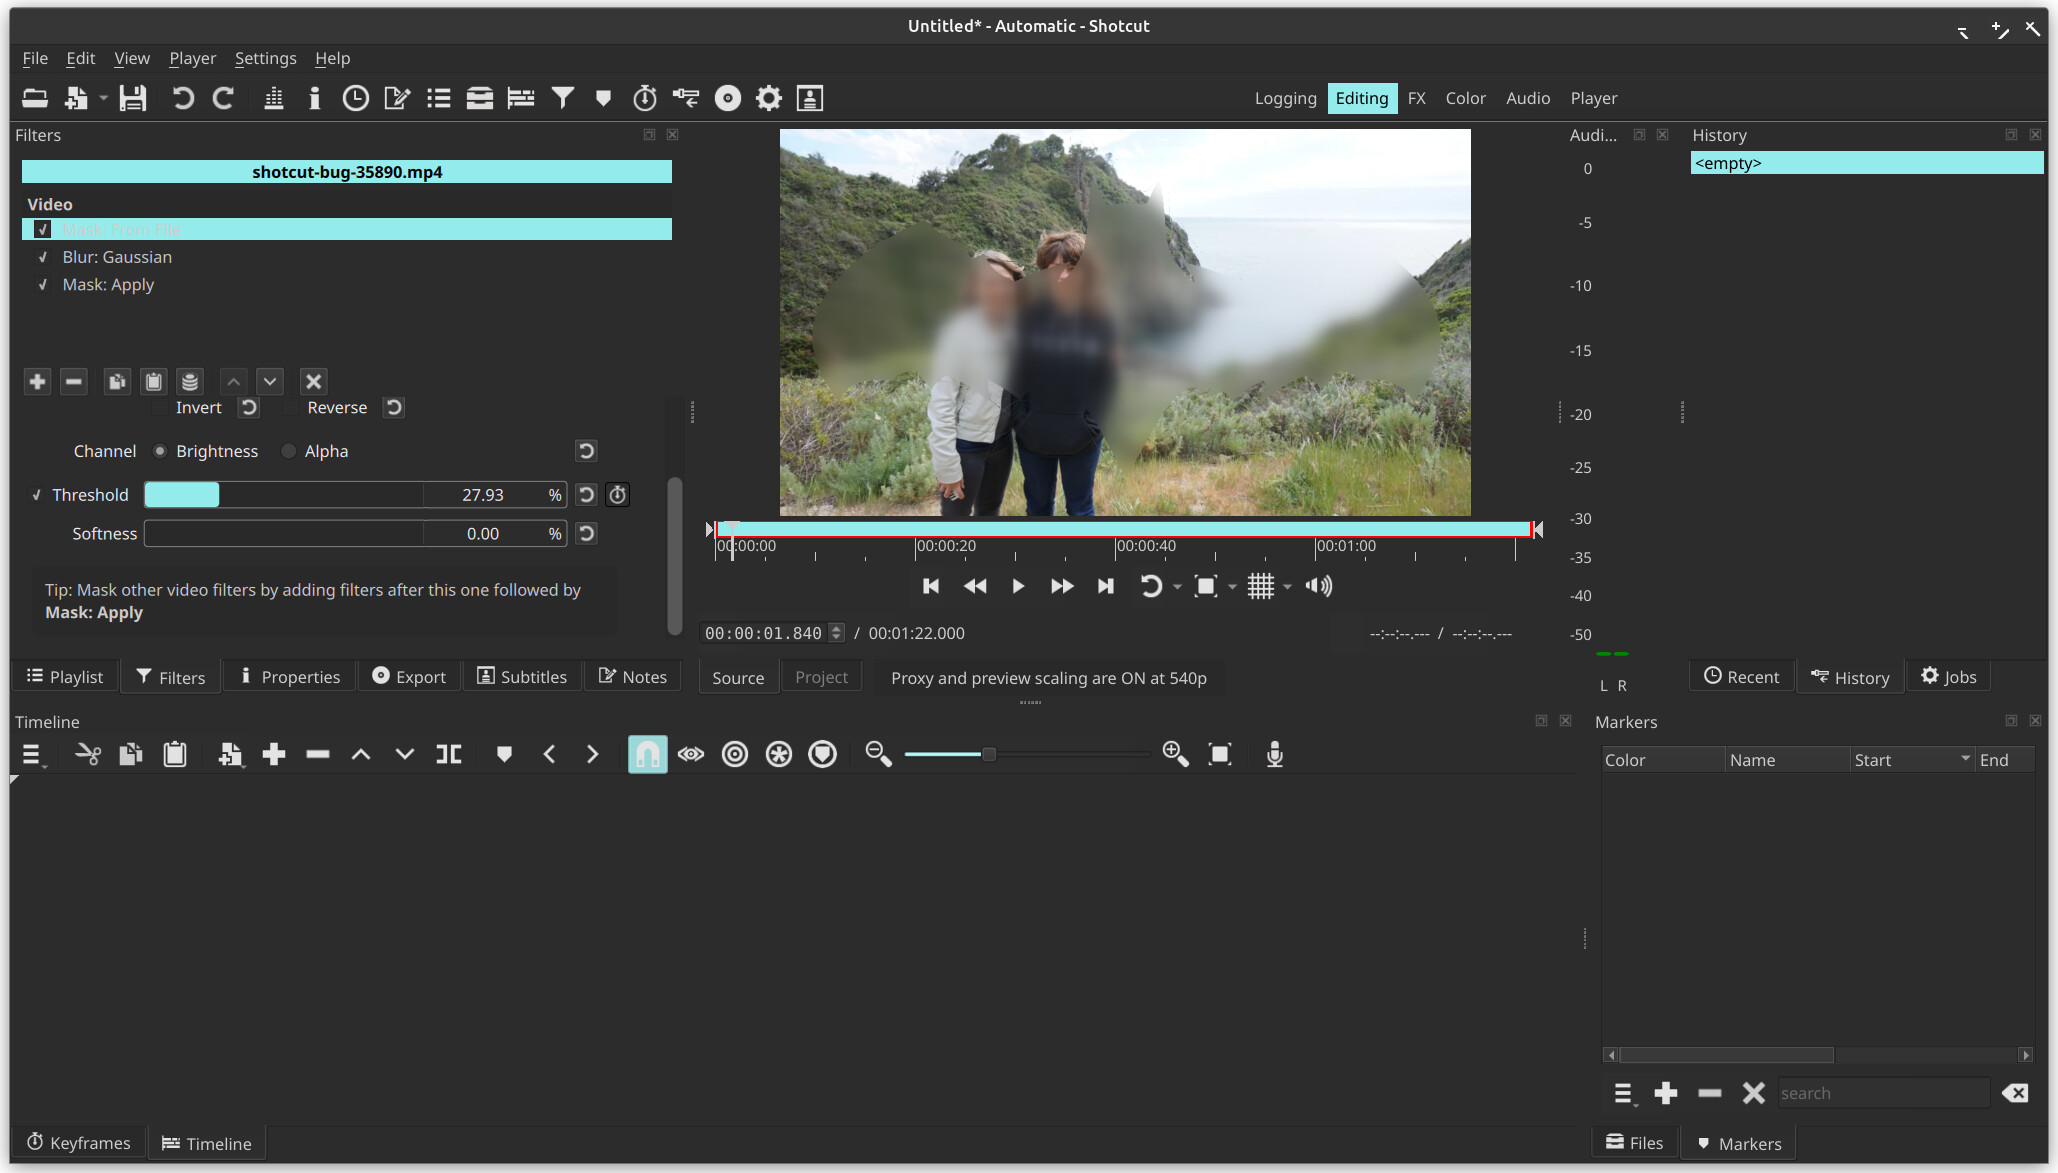Select the Alpha channel radio button

point(289,451)
